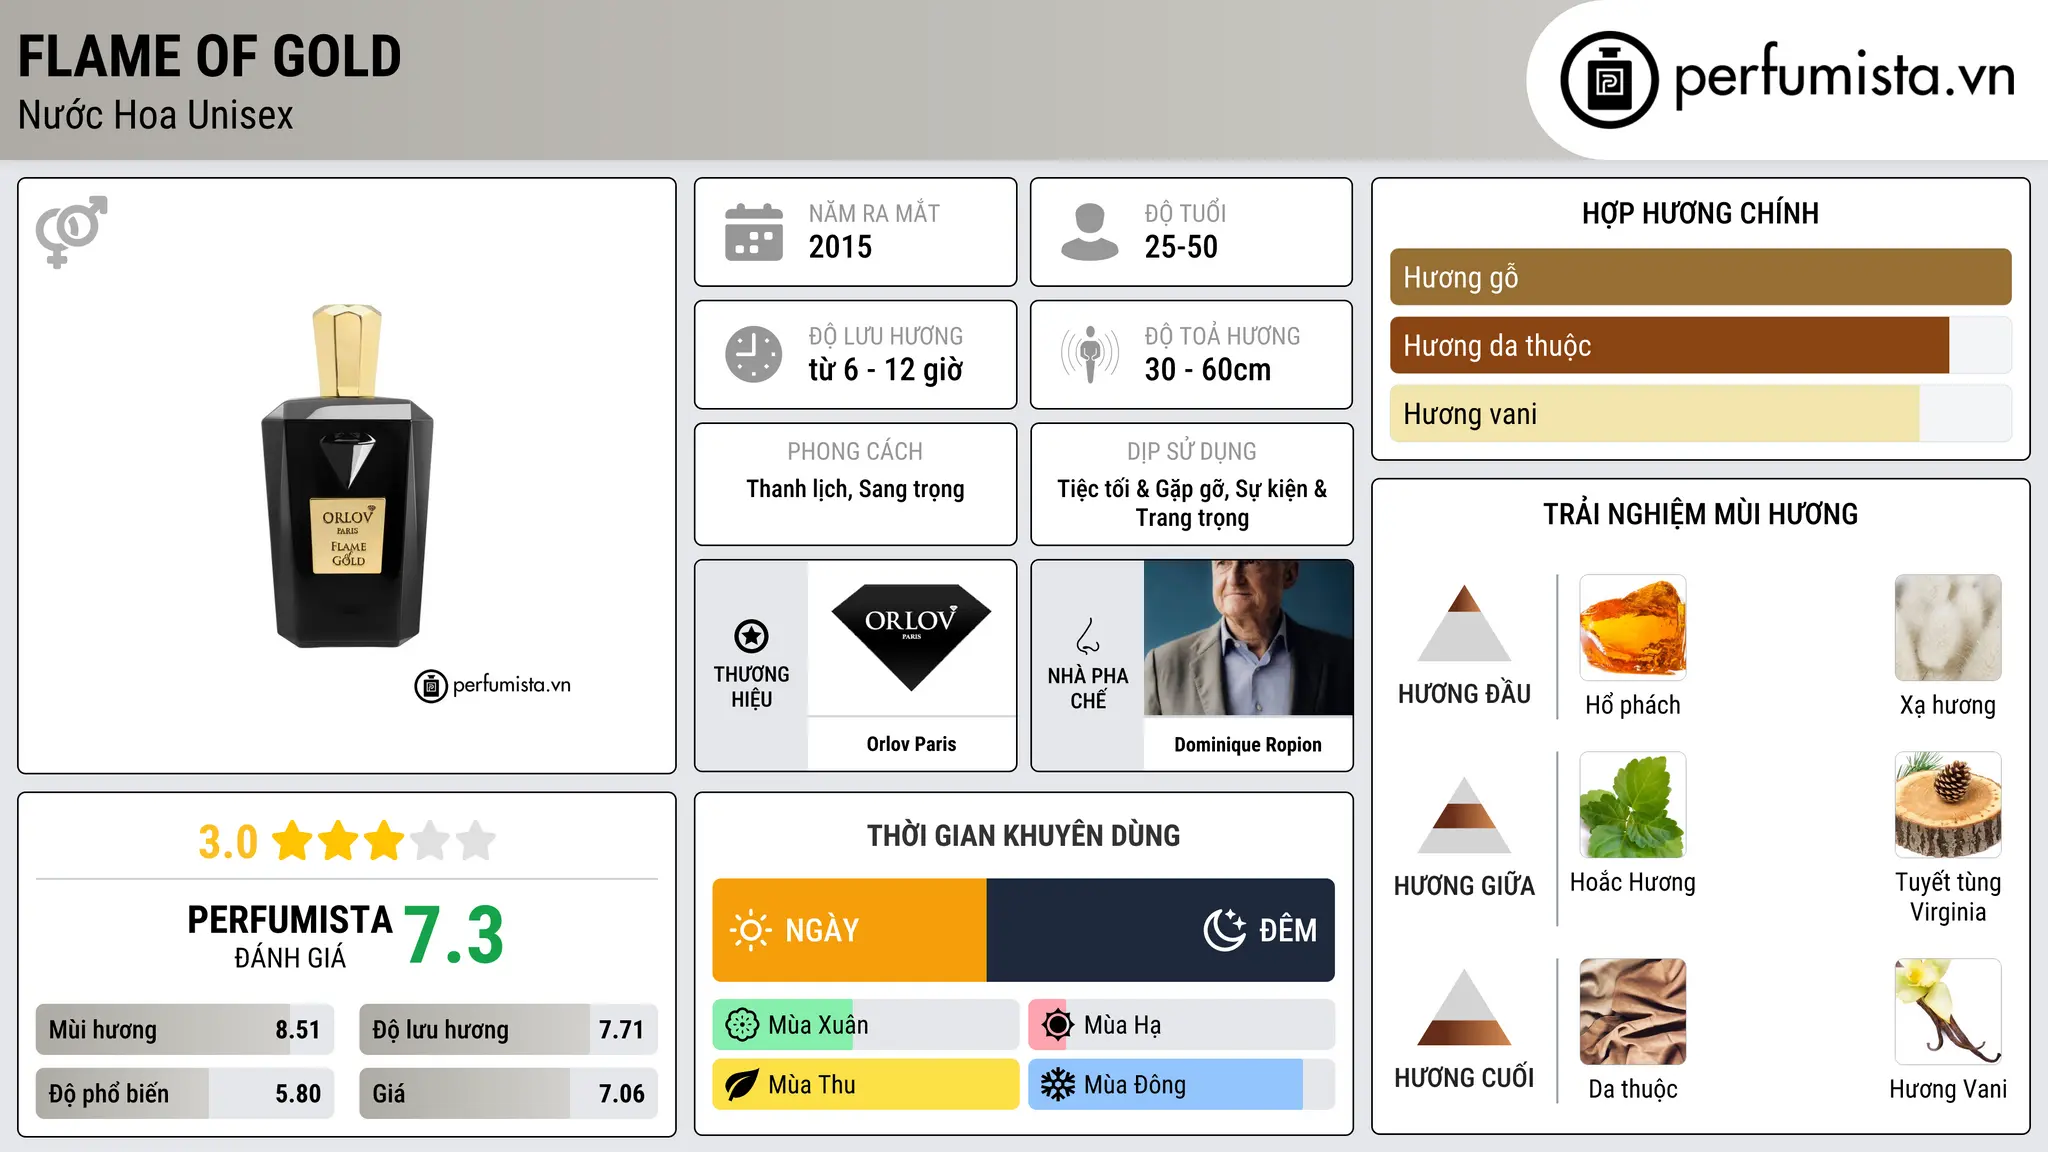
Task: Click the release year 2015 value
Action: (840, 247)
